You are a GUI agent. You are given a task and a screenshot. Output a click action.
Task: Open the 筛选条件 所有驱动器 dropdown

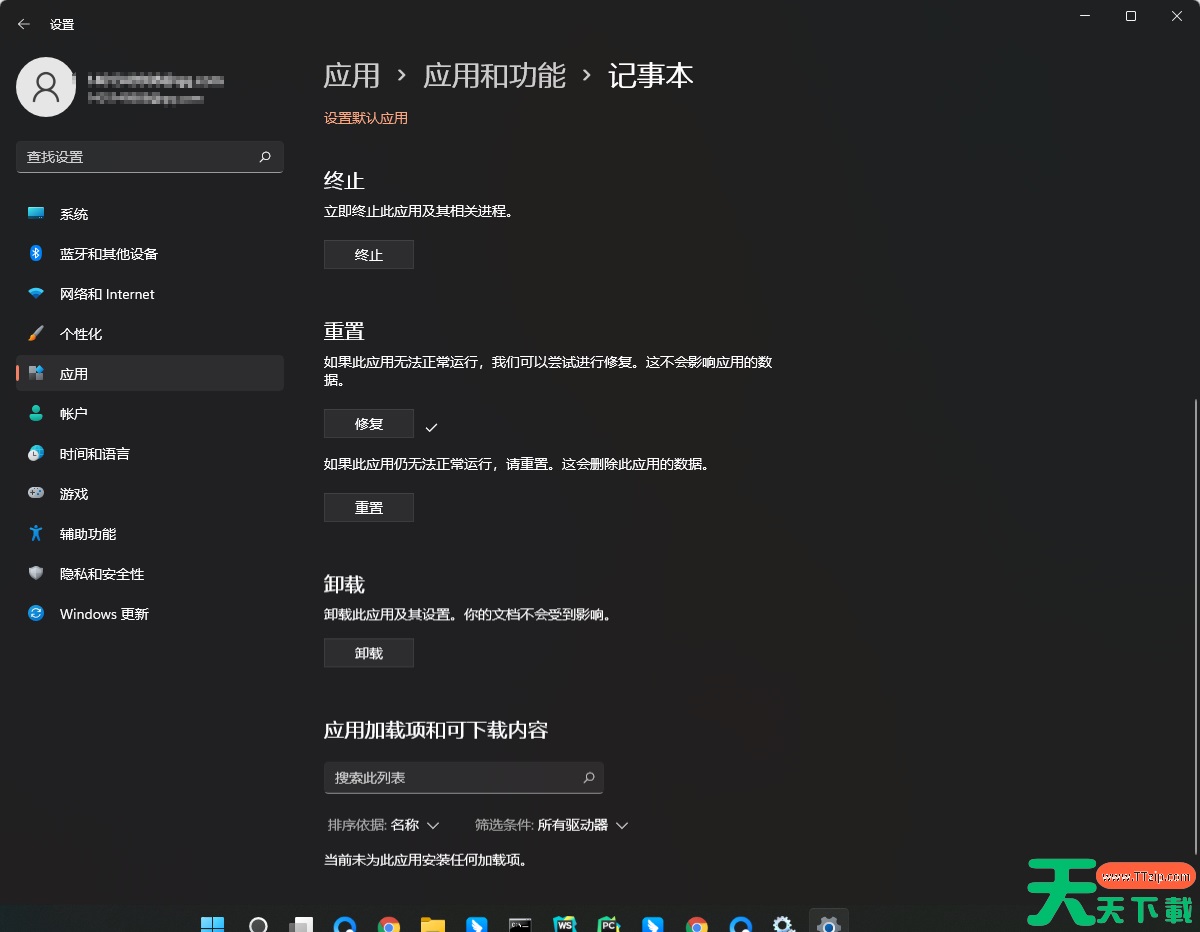pos(552,825)
